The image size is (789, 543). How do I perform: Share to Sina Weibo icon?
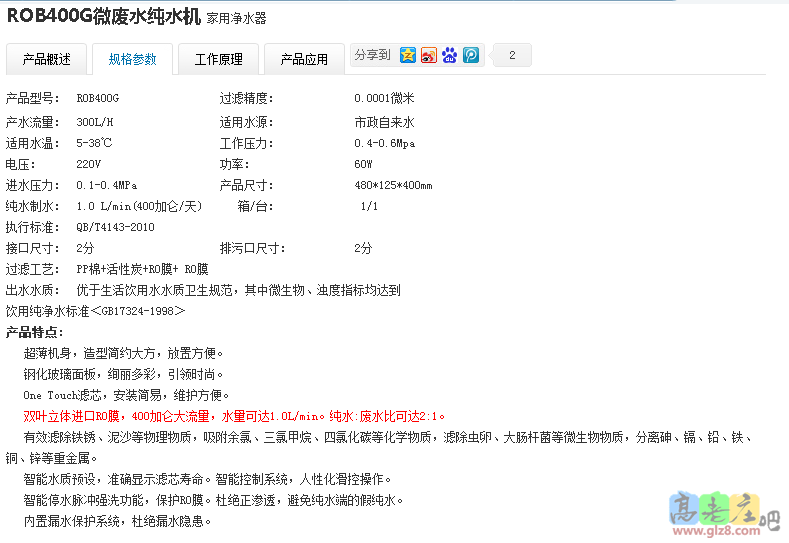(x=429, y=55)
